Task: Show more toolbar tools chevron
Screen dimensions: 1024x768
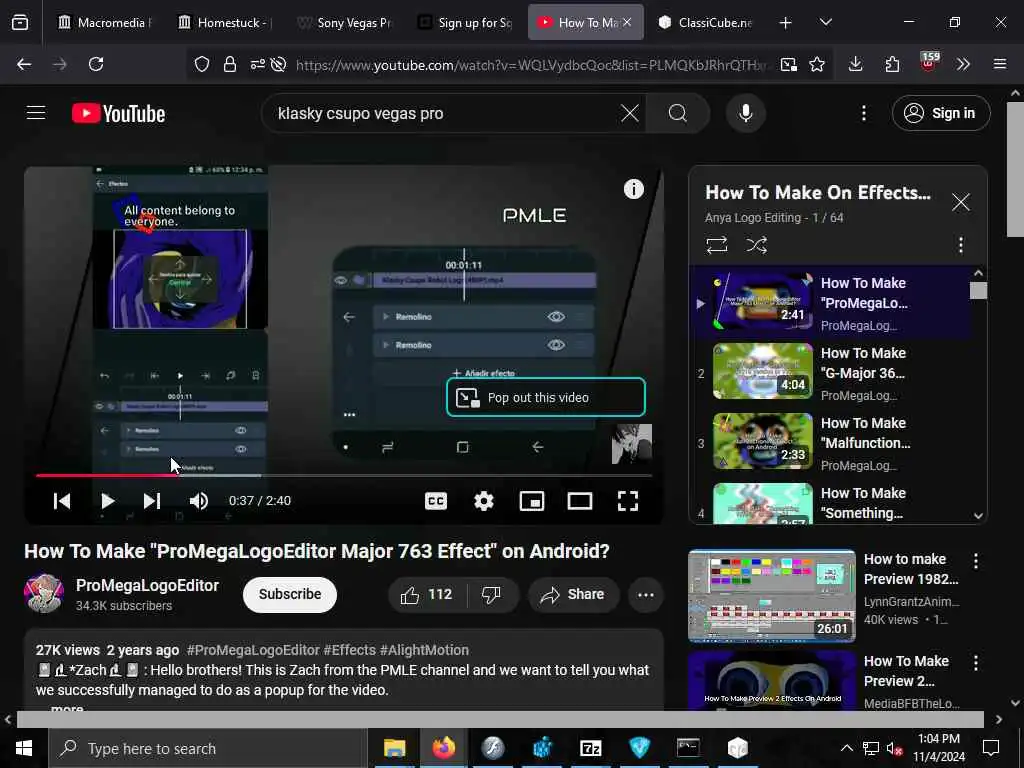Action: click(x=963, y=64)
